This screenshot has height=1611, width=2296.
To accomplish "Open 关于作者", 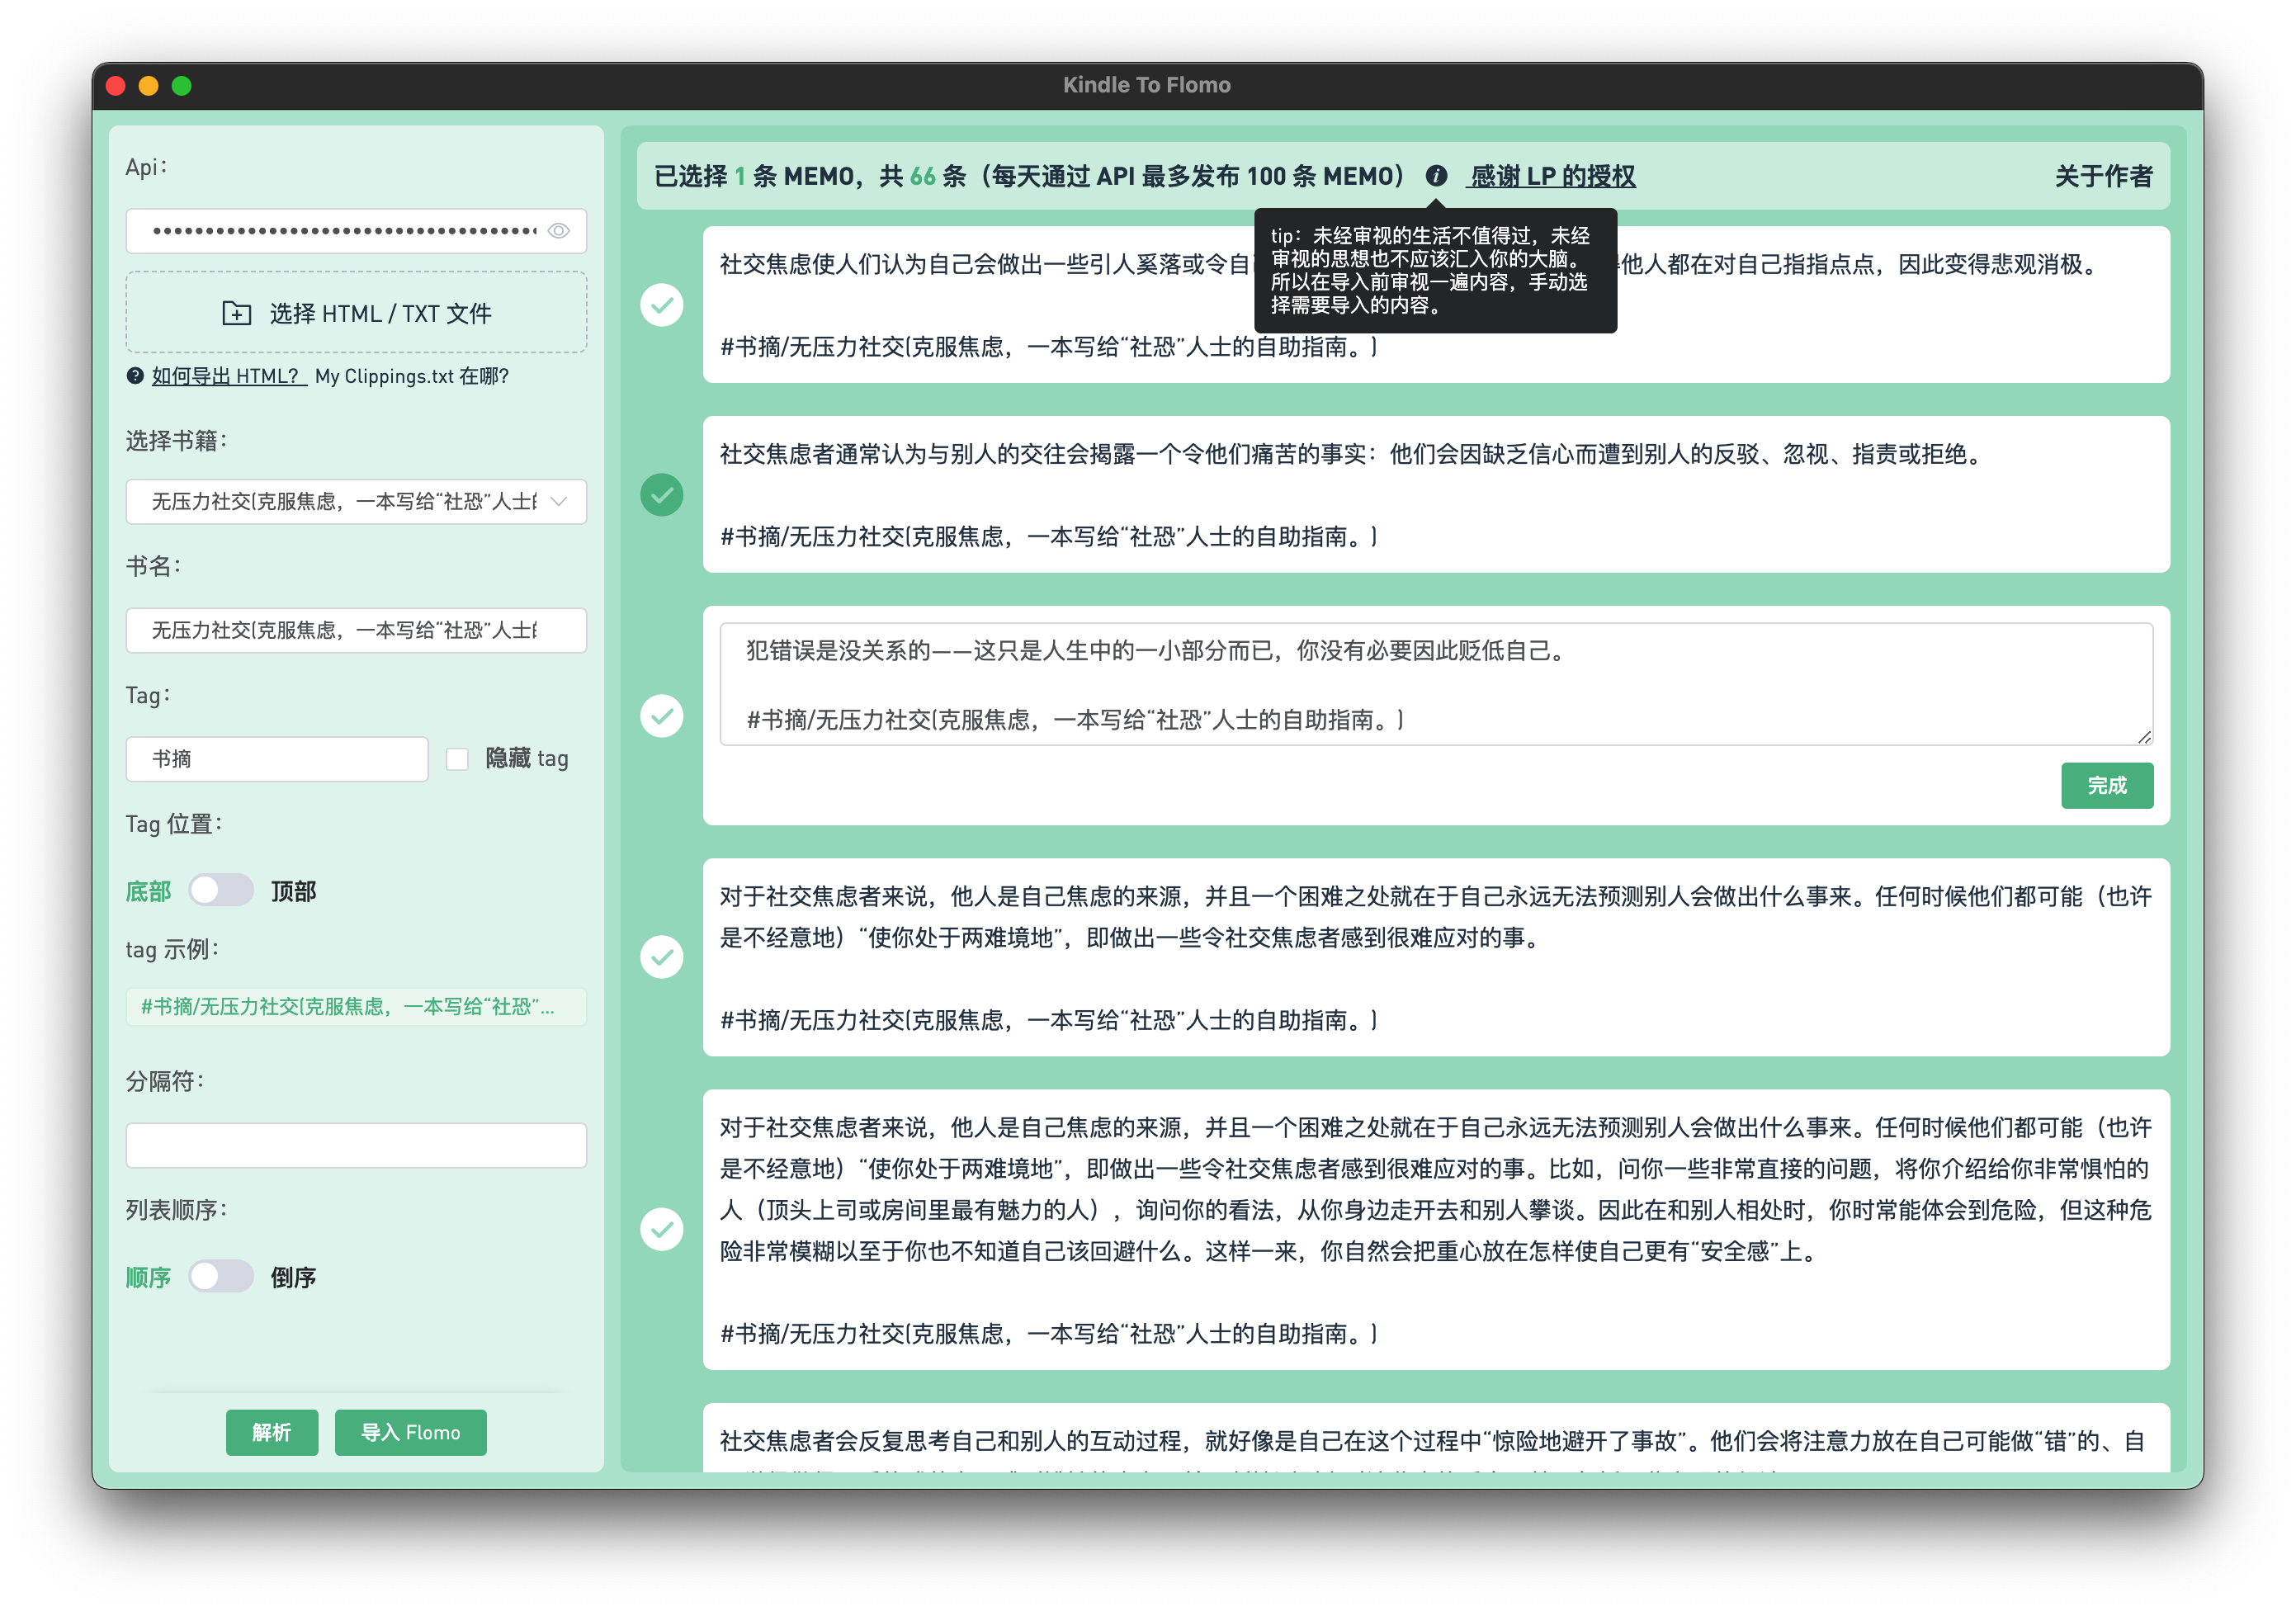I will [x=2104, y=176].
